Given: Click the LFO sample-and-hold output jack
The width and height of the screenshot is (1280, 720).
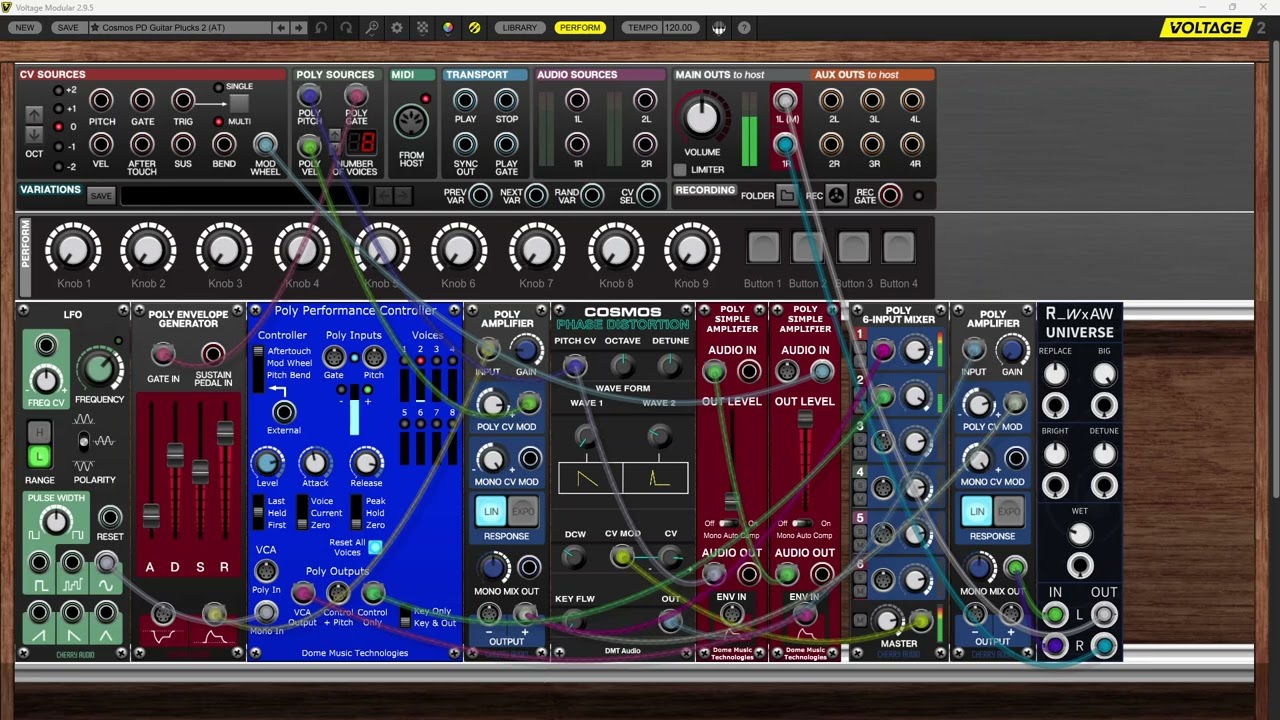Looking at the screenshot, I should click(x=72, y=562).
